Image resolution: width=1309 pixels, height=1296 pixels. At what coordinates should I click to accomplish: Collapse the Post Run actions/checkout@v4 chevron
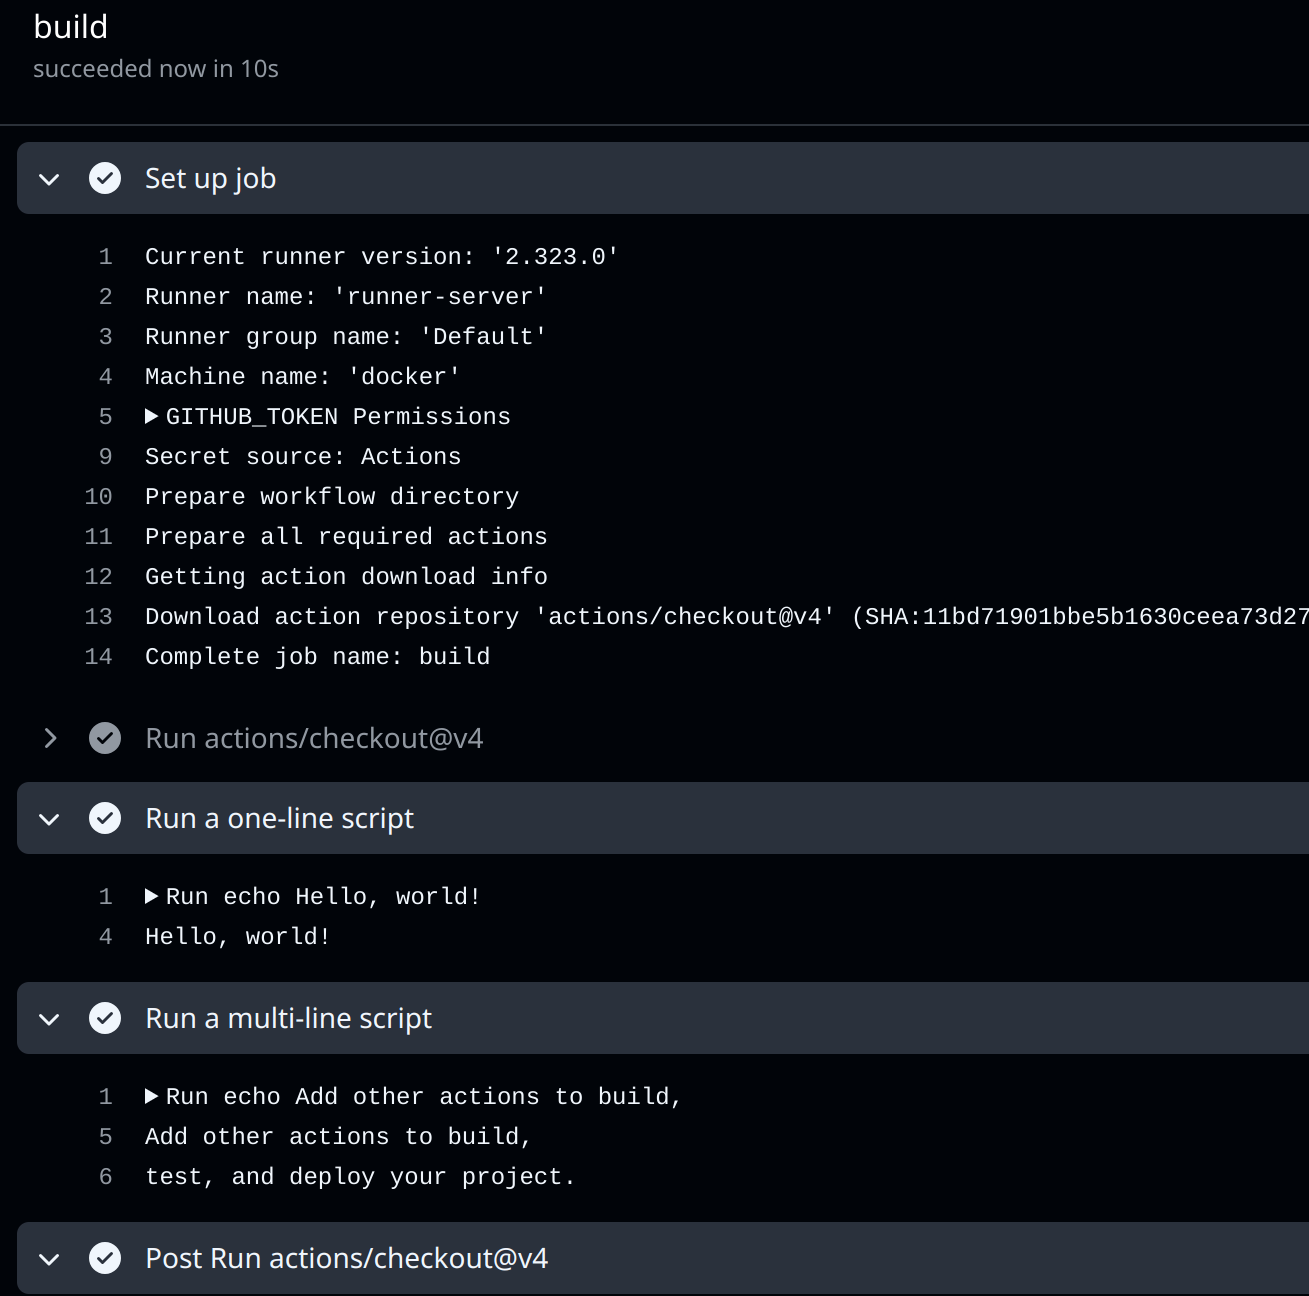49,1259
